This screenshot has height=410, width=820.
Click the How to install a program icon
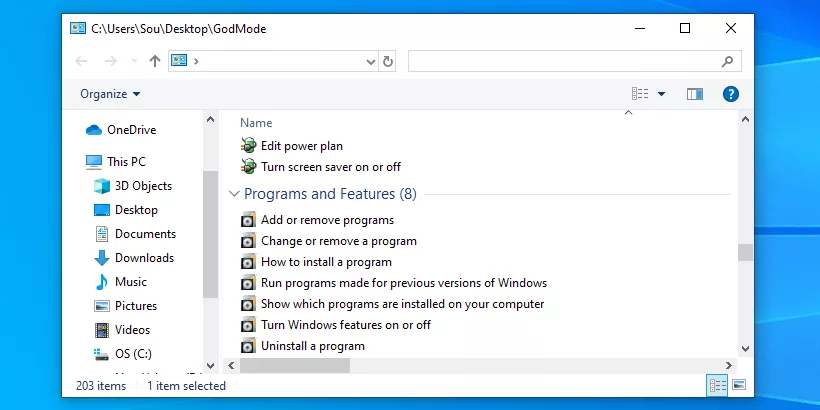click(248, 262)
